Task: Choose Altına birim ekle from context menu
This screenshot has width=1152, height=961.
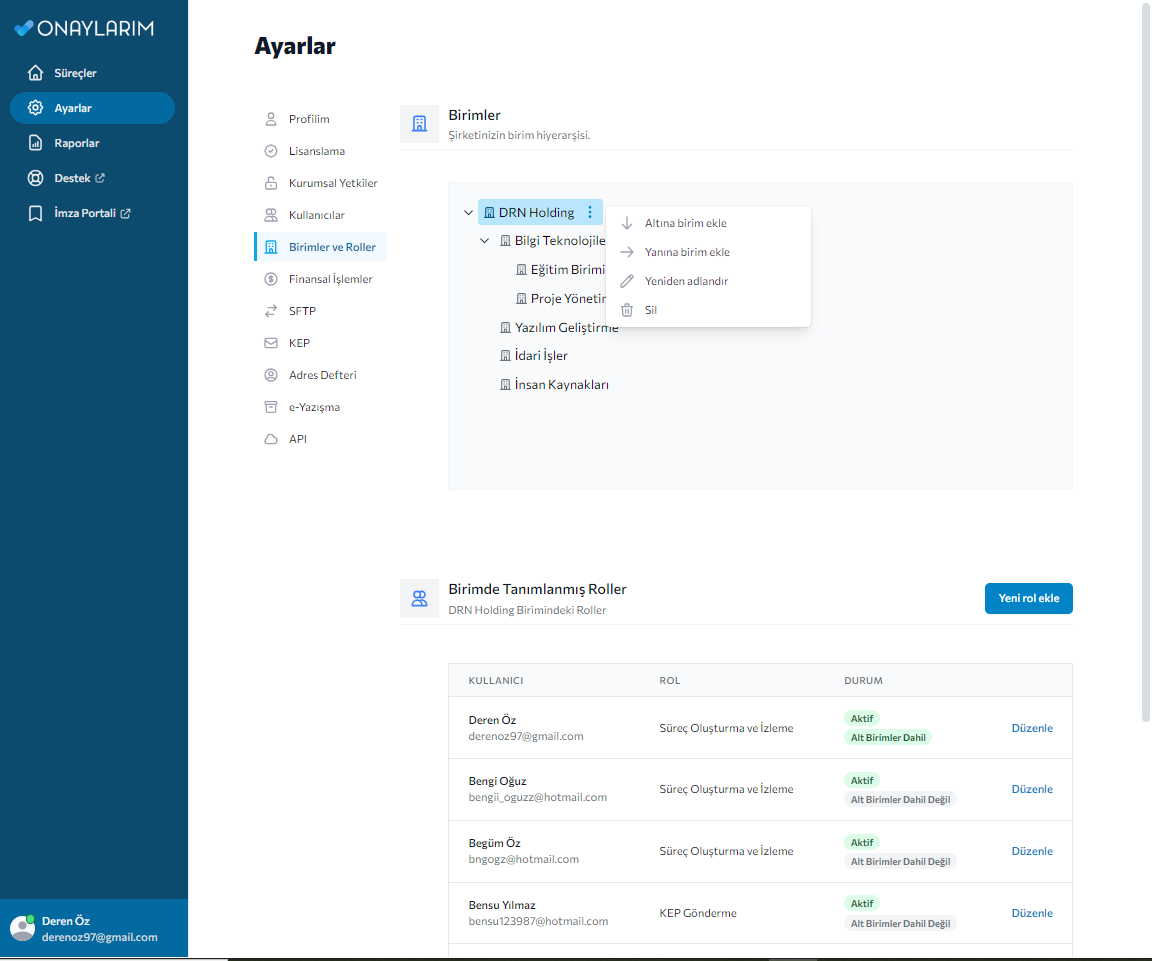Action: pos(685,223)
